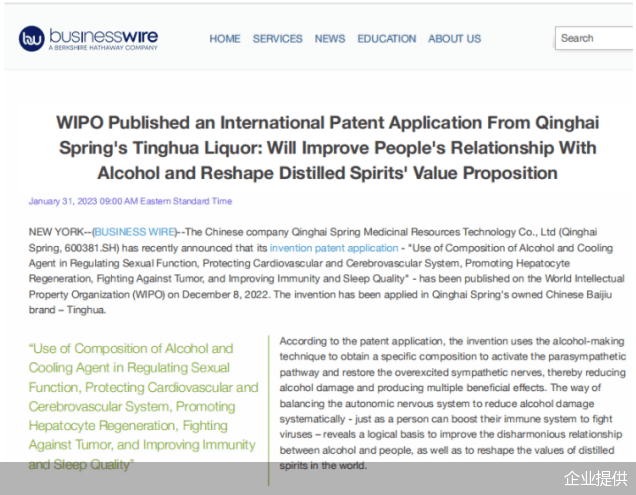
Task: Focus the Search input field
Action: tap(594, 38)
